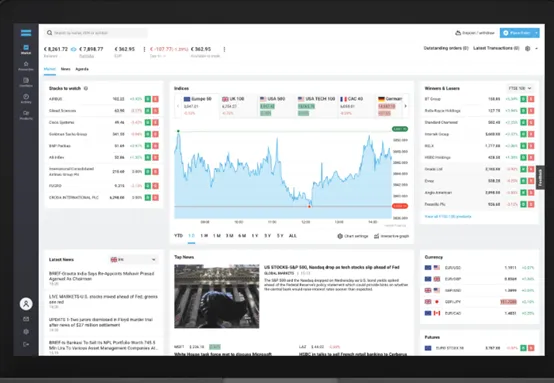Open the Top News stock exchange thumbnail
This screenshot has width=554, height=383.
pos(217,296)
